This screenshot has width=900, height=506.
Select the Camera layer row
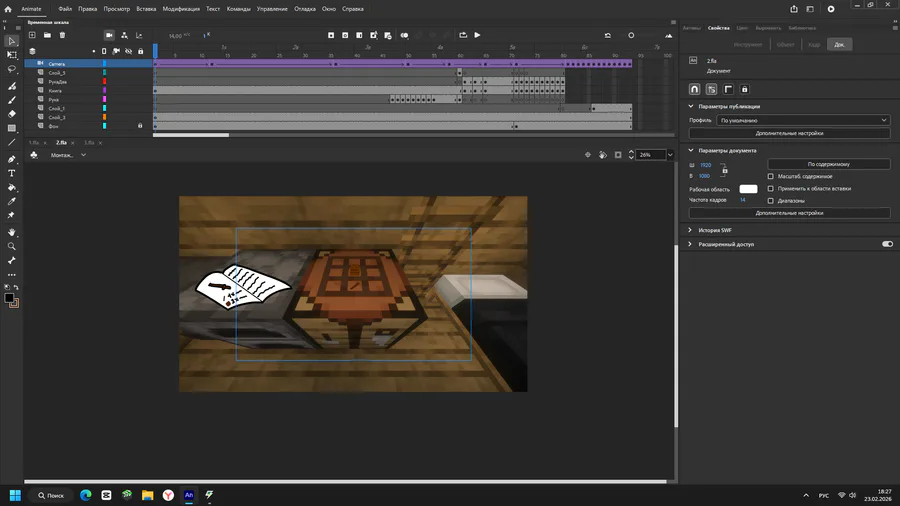(x=88, y=64)
